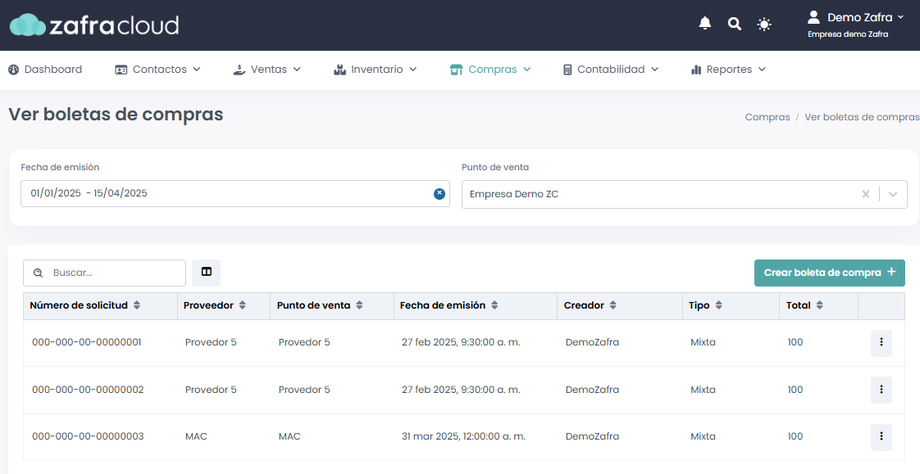Viewport: 920px width, 474px height.
Task: Open actions menu for boleta 00000001
Action: 881,343
